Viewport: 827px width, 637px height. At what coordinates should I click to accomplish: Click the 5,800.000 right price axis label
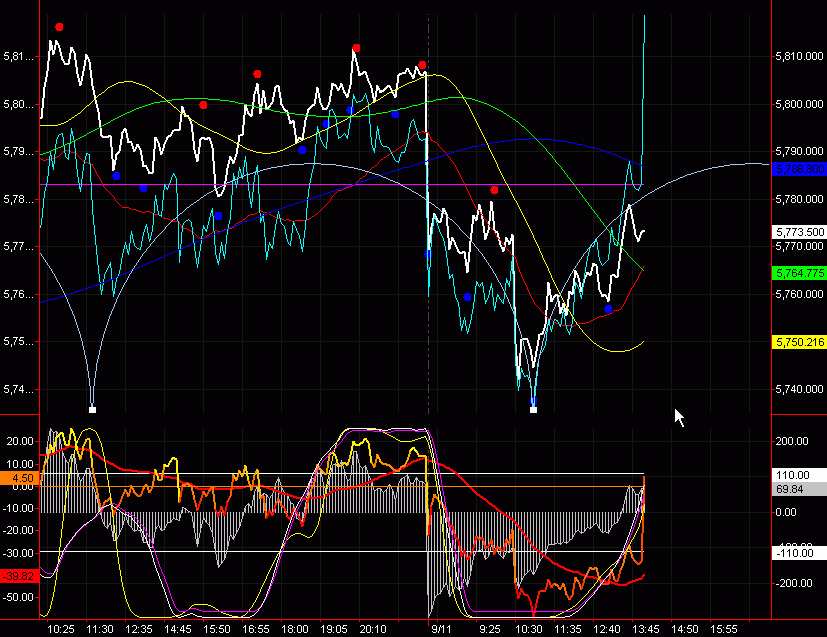[x=799, y=104]
